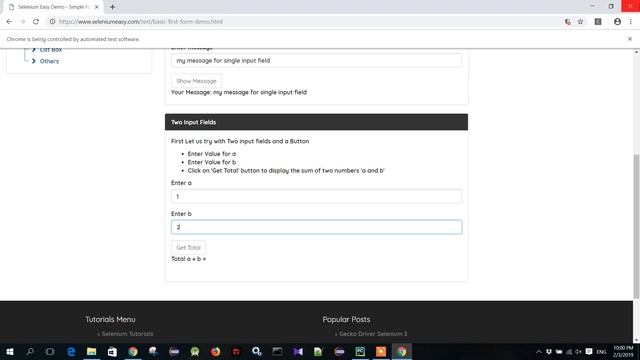Open File Explorer from taskbar
Image resolution: width=640 pixels, height=360 pixels.
pos(91,351)
